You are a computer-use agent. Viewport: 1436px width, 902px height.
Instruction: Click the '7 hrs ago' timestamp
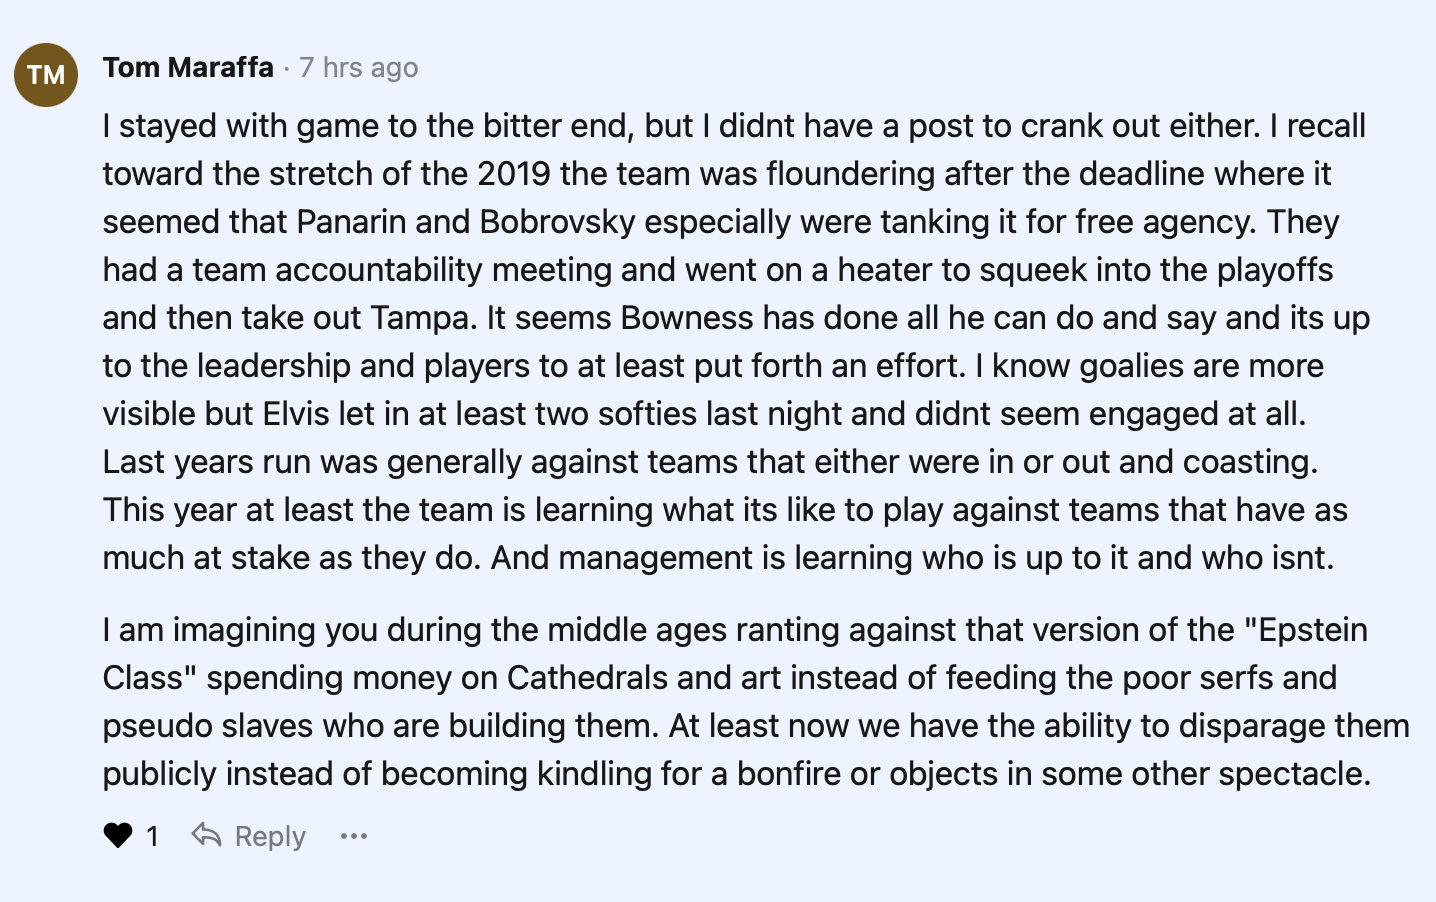tap(358, 68)
